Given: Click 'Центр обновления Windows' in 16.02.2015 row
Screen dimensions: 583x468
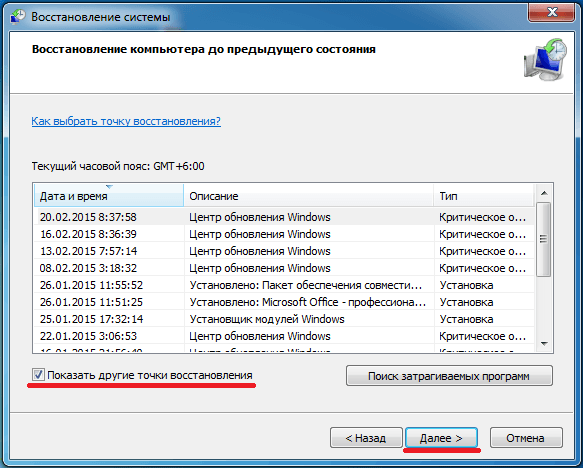Looking at the screenshot, I should pyautogui.click(x=260, y=234).
